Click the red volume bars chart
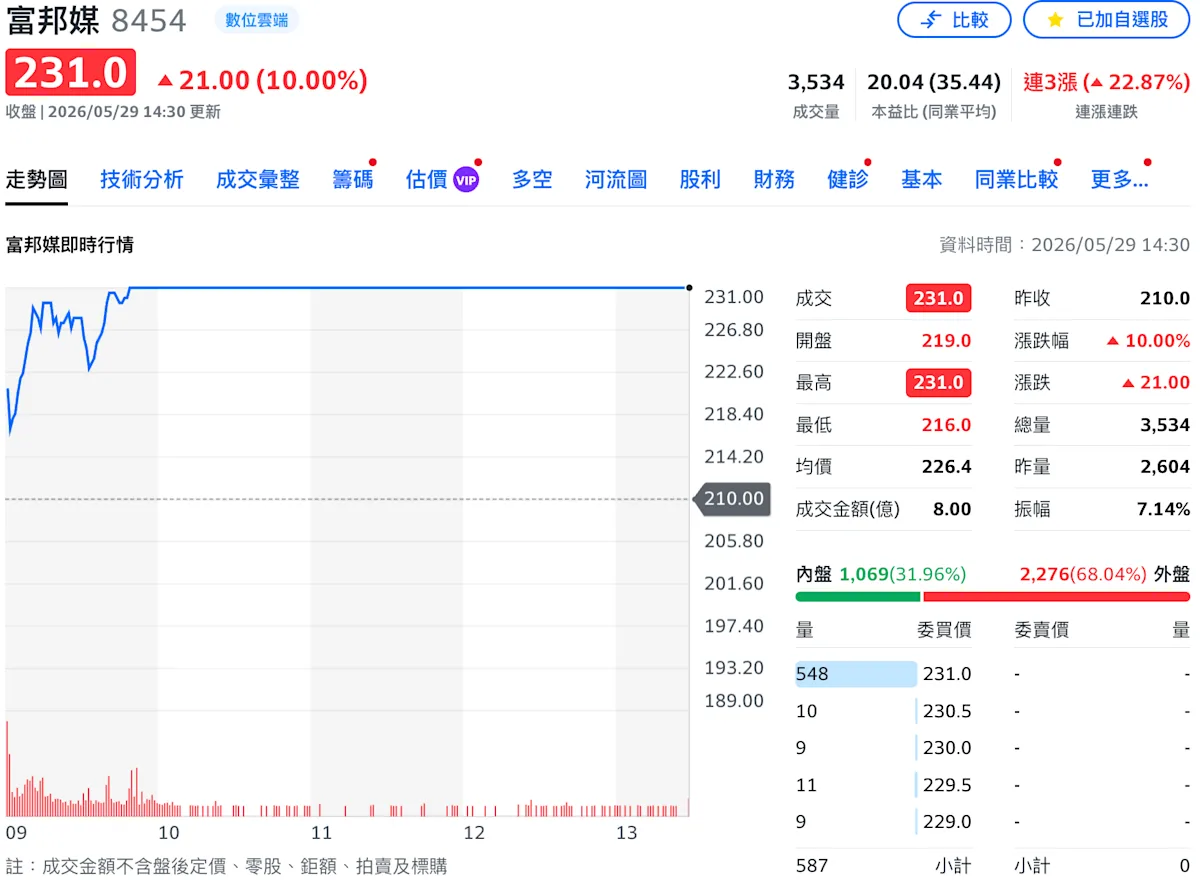Viewport: 1200px width, 880px height. click(347, 770)
